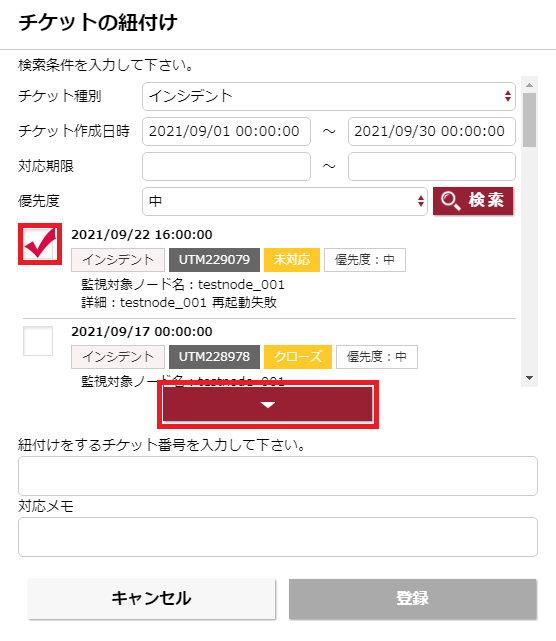Click the results list scrollbar thumb
Screen dimensions: 556x641
(529, 120)
